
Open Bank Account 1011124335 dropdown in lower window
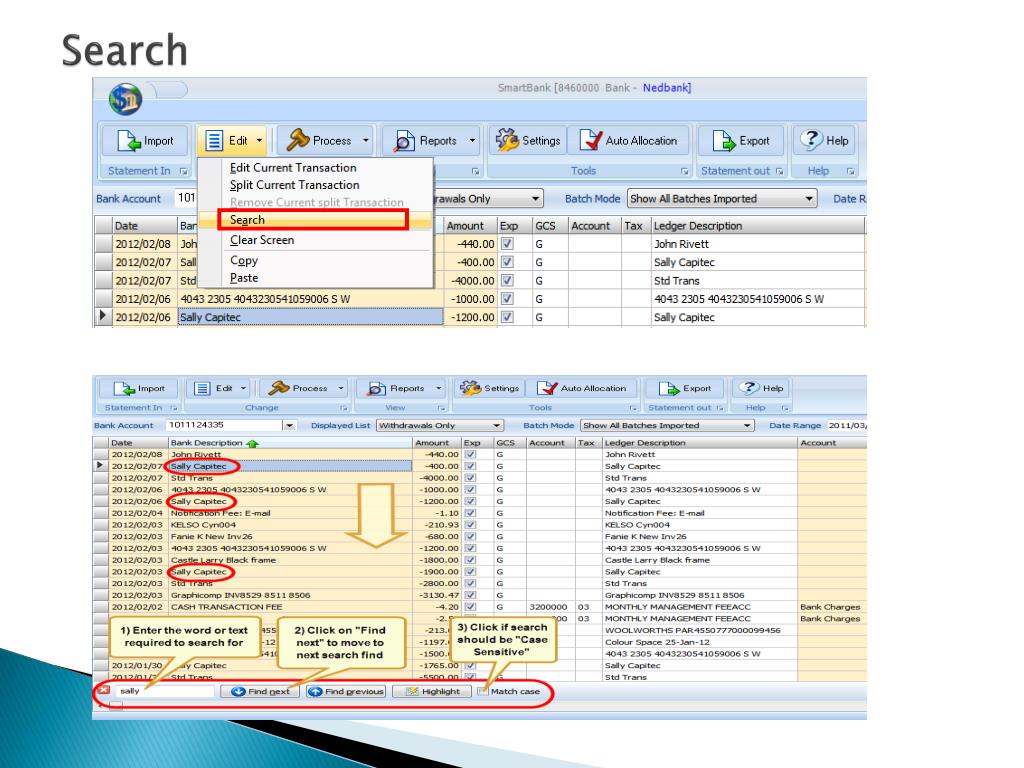pyautogui.click(x=288, y=426)
